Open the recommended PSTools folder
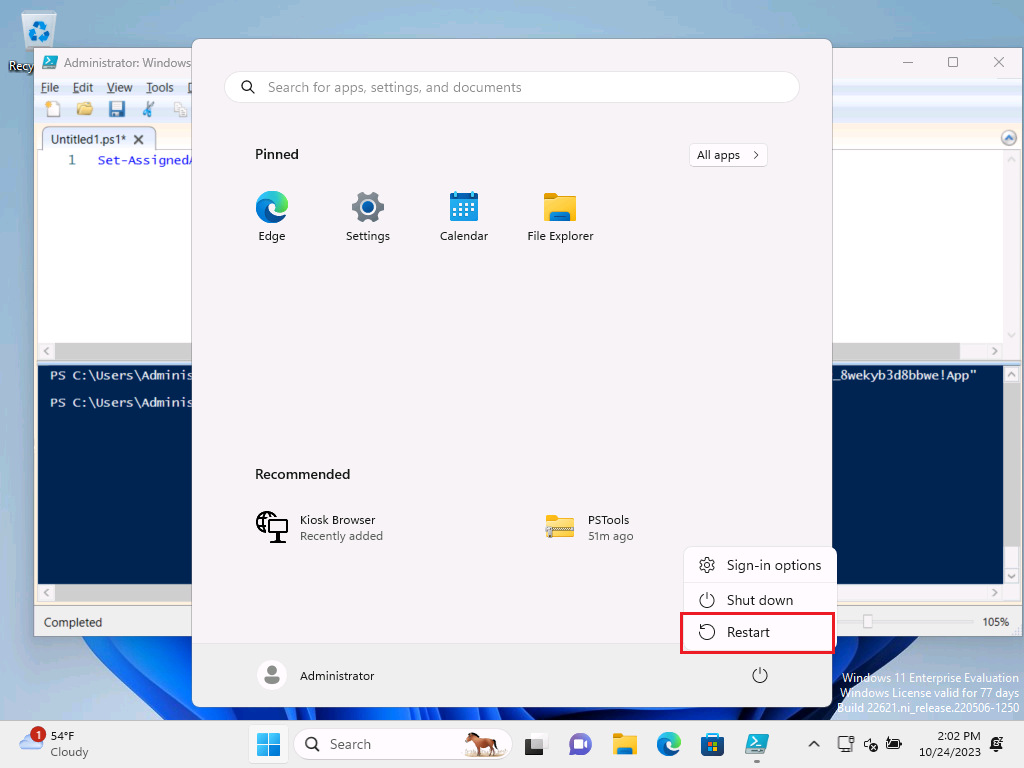1024x768 pixels. point(589,528)
